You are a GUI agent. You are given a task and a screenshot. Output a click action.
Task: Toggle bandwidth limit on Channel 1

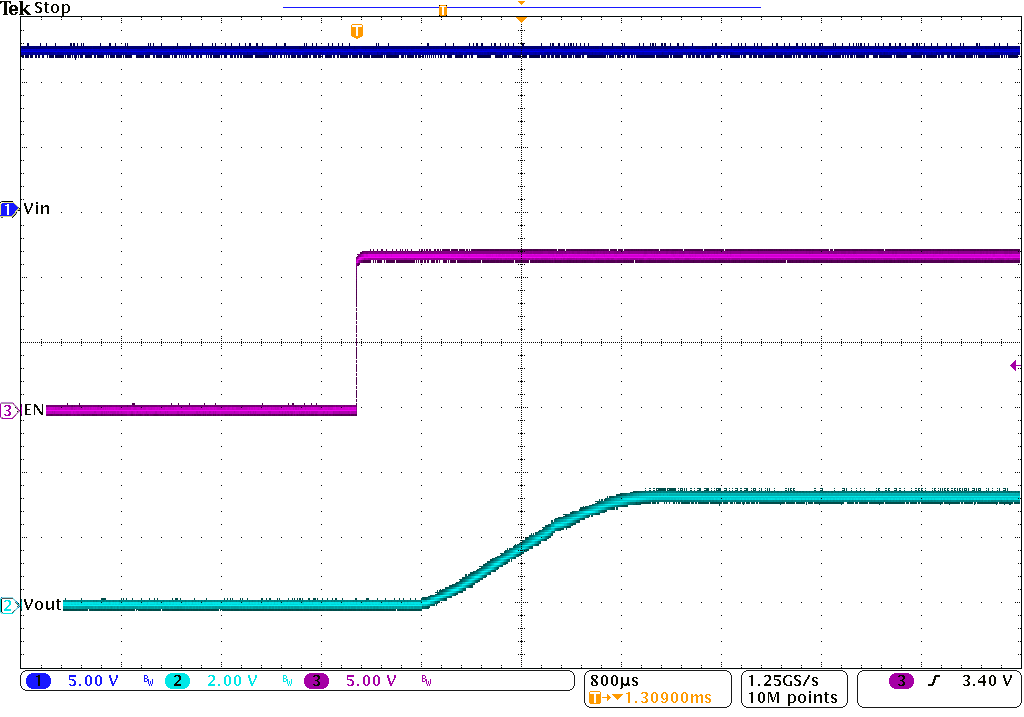(148, 681)
